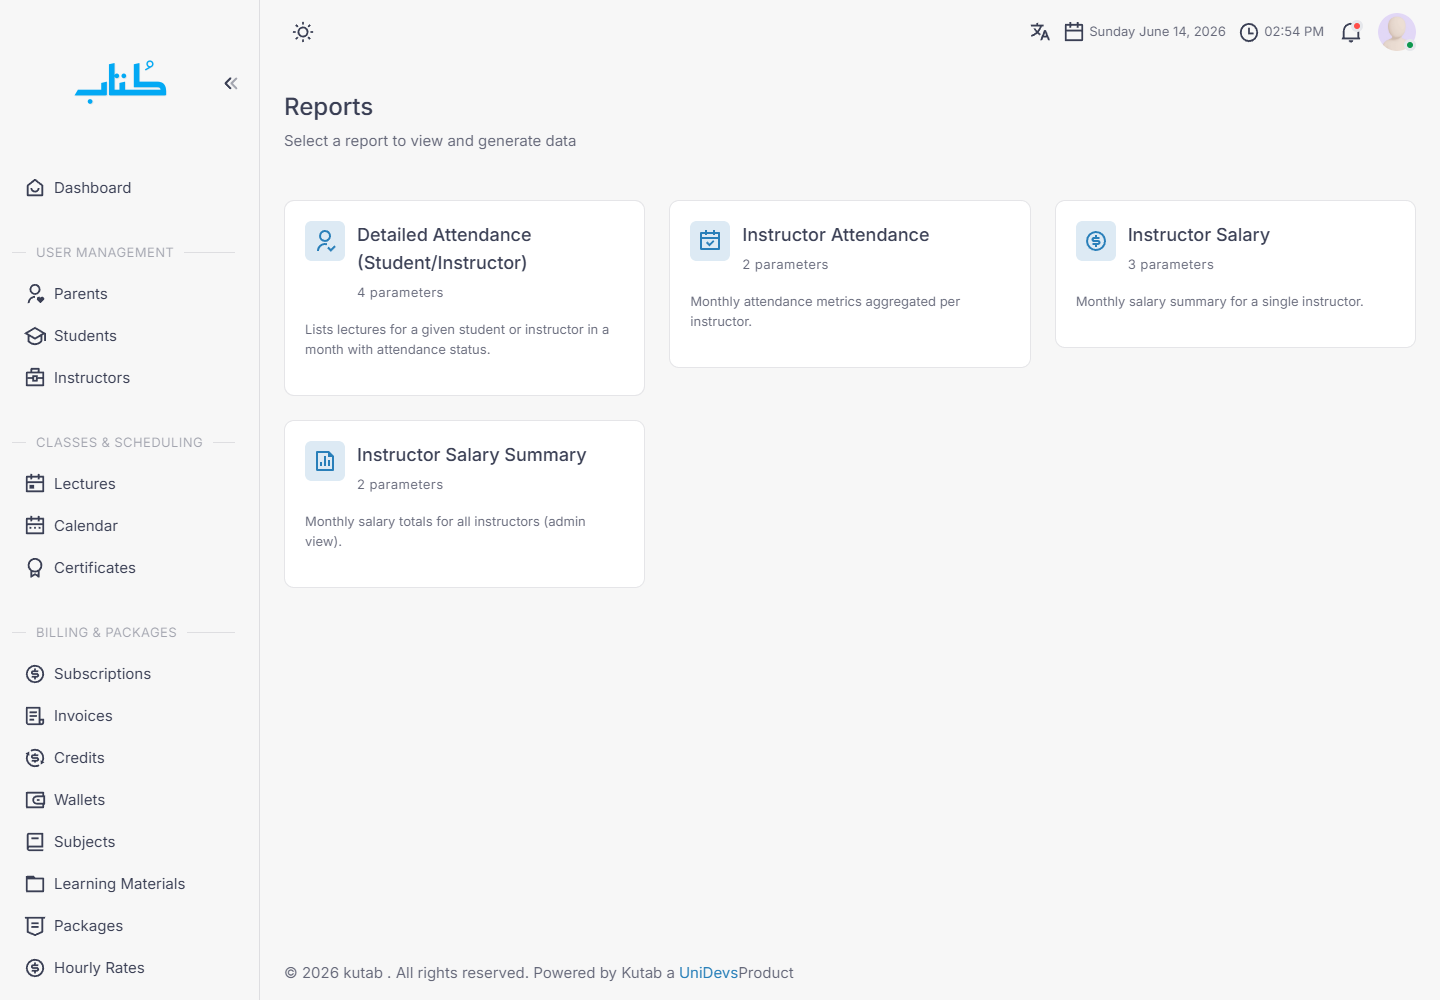
Task: Open the Instructor Attendance report card
Action: tap(850, 284)
